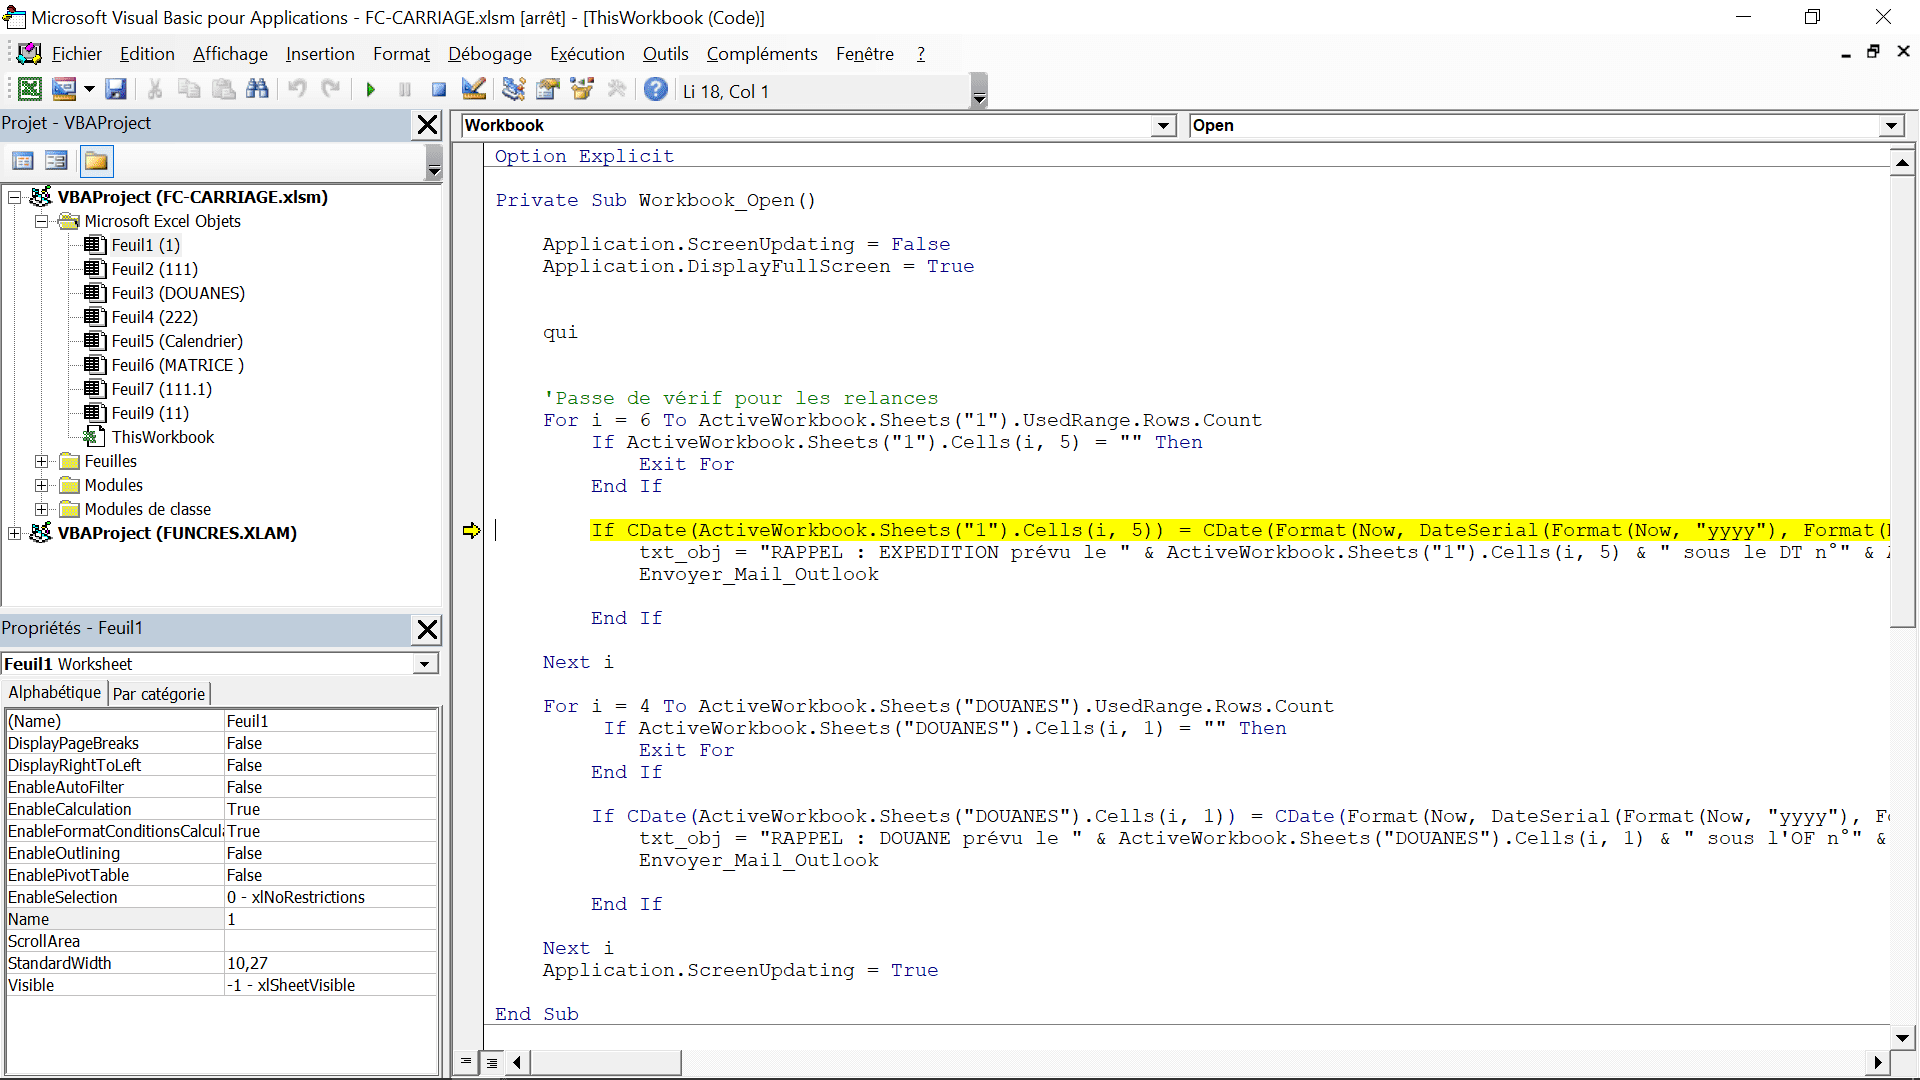This screenshot has height=1080, width=1920.
Task: Open the Débogage menu
Action: tap(489, 54)
